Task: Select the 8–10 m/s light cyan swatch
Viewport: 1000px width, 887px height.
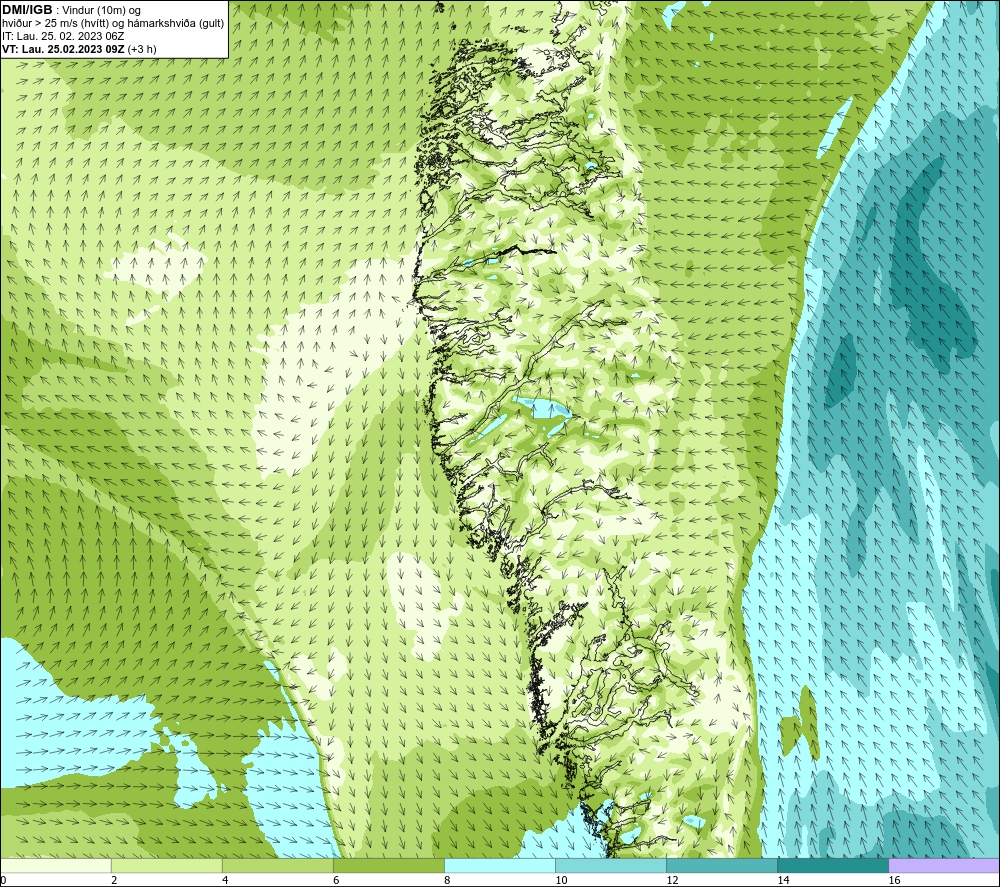Action: pyautogui.click(x=500, y=865)
